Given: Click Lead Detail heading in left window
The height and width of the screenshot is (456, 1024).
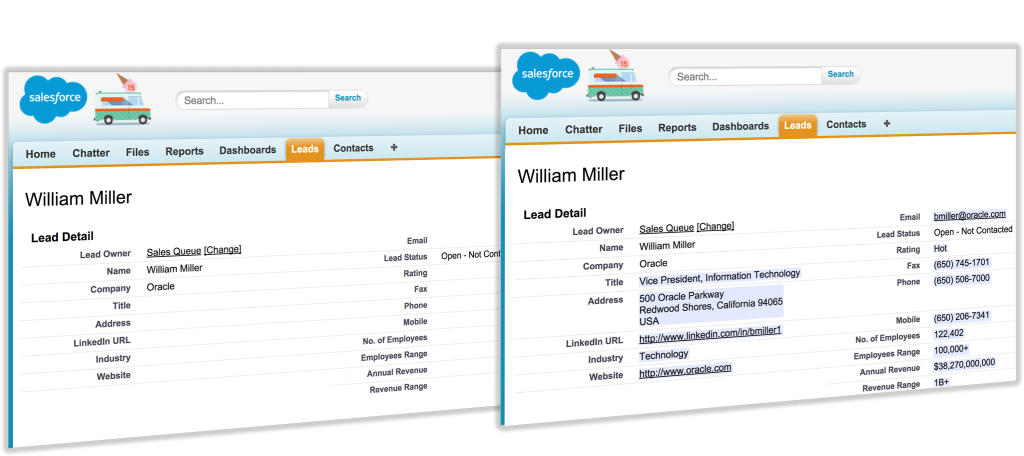Looking at the screenshot, I should click(x=62, y=237).
